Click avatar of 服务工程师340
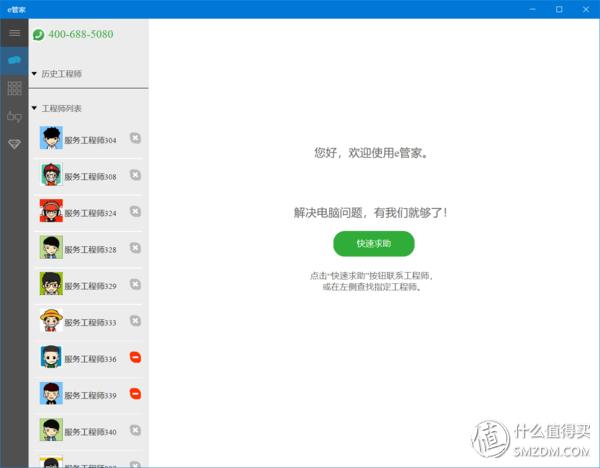 click(x=51, y=429)
